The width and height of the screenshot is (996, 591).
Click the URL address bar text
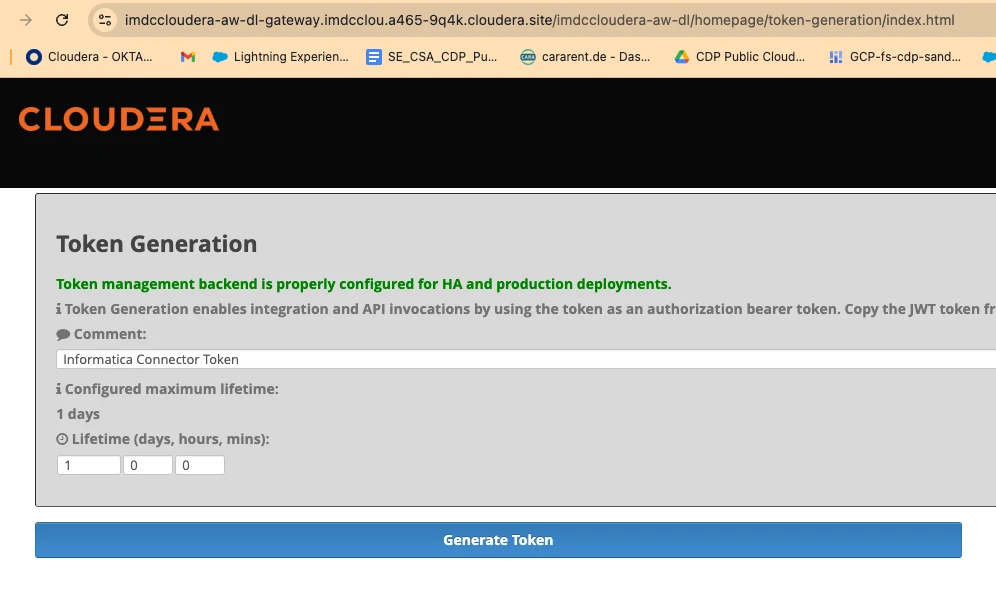click(539, 20)
